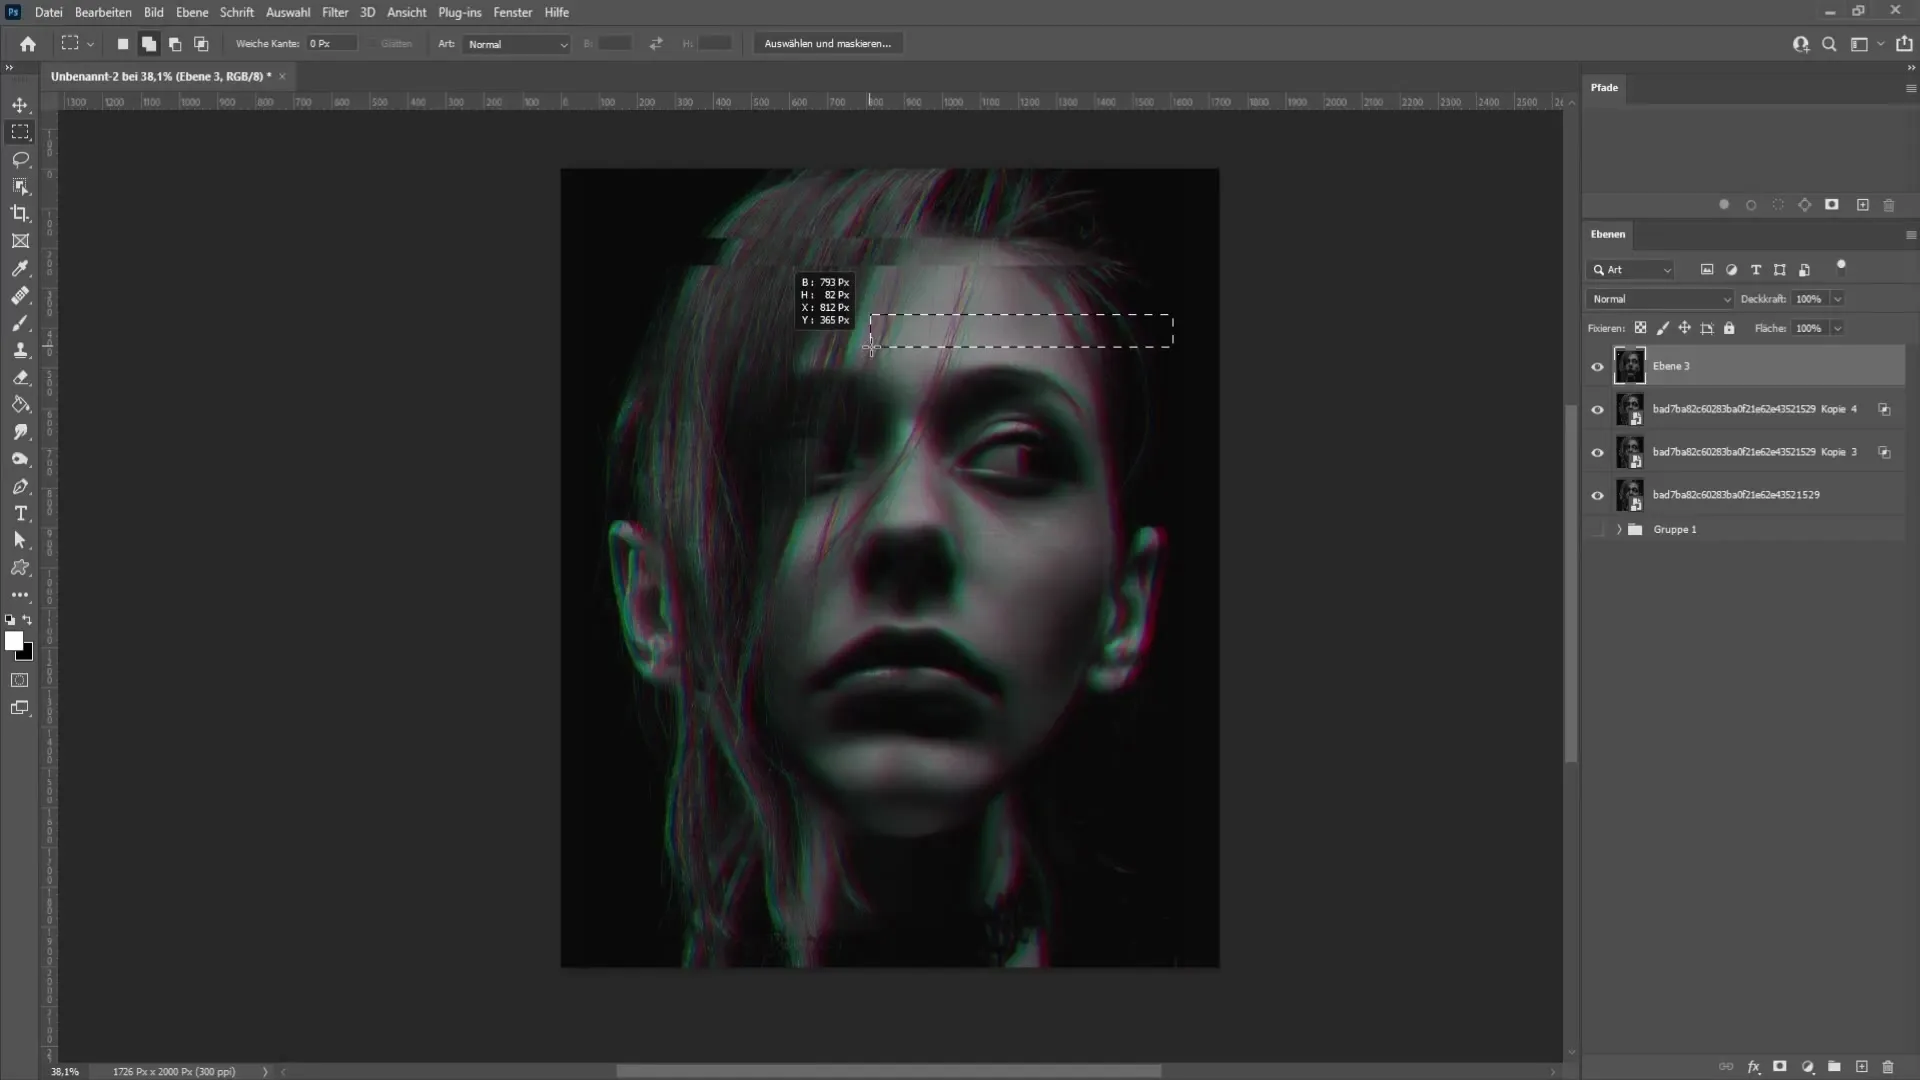The height and width of the screenshot is (1080, 1920).
Task: Select the Sponge tool
Action: coord(20,459)
